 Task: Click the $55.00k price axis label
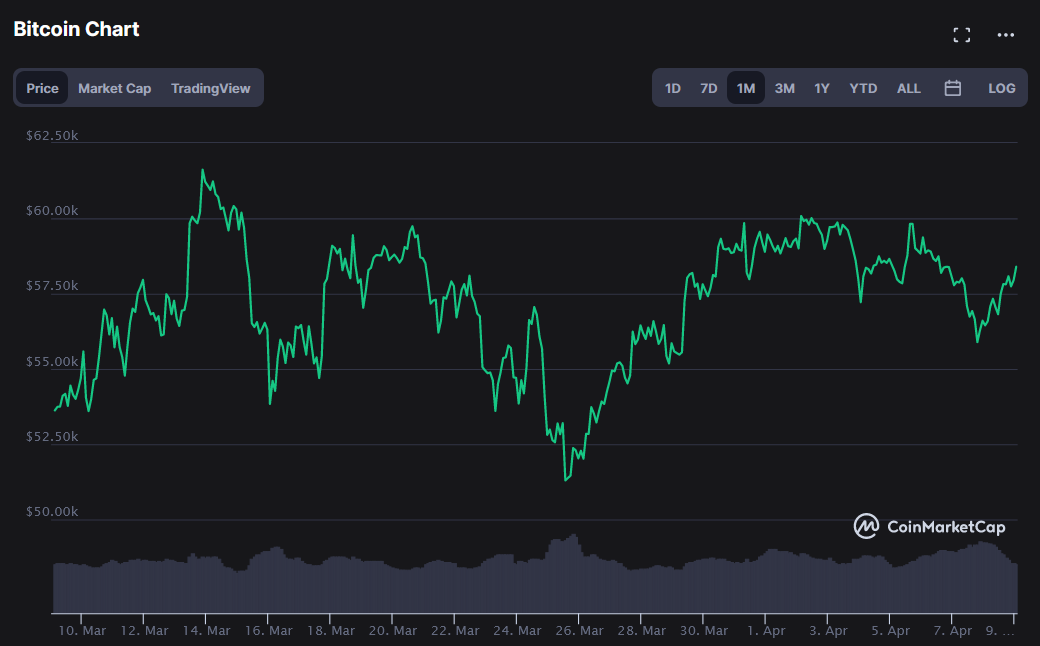coord(52,361)
